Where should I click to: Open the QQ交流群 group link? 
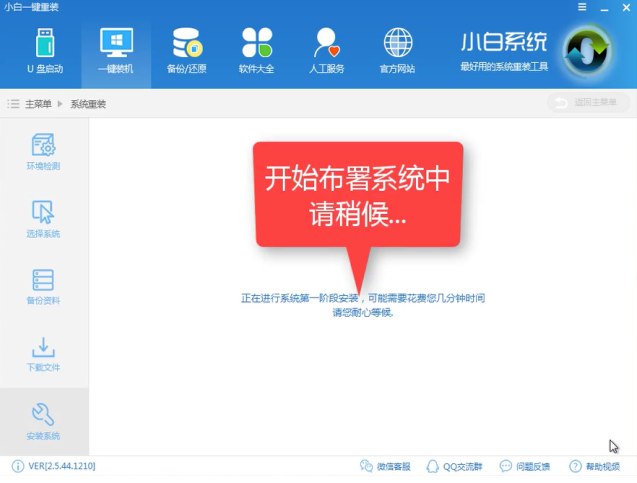[x=454, y=466]
